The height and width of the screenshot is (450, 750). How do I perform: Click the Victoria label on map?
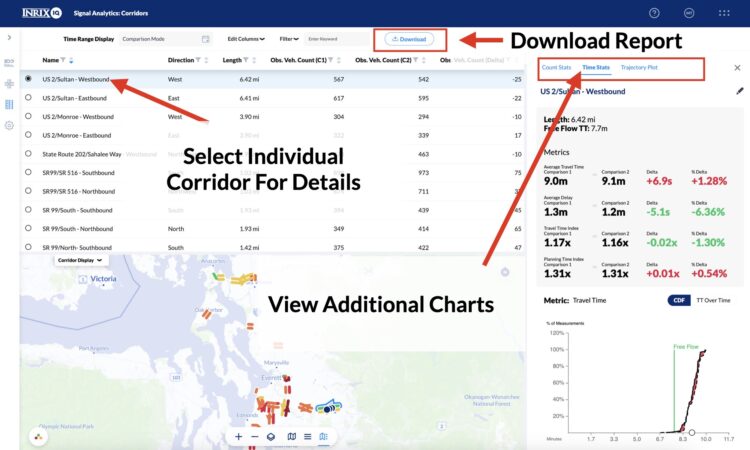(x=103, y=278)
